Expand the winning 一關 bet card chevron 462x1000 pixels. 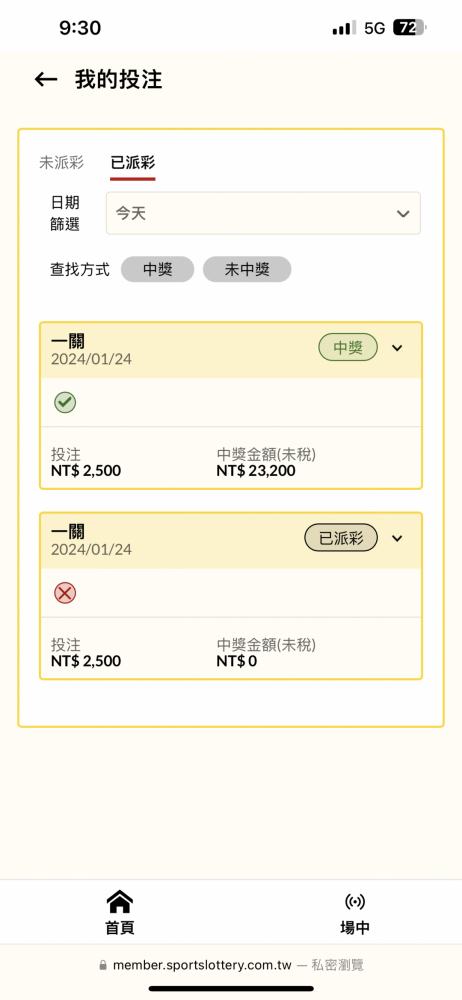[397, 348]
